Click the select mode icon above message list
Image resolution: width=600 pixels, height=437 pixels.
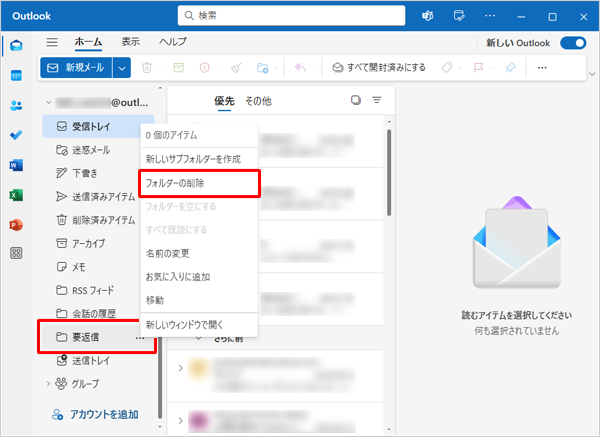point(356,100)
